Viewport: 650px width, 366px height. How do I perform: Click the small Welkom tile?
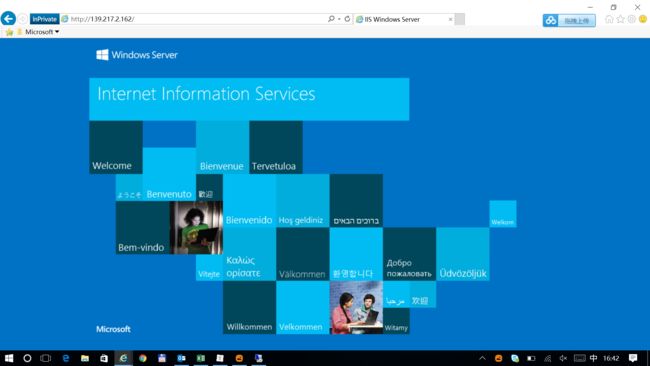(x=503, y=214)
